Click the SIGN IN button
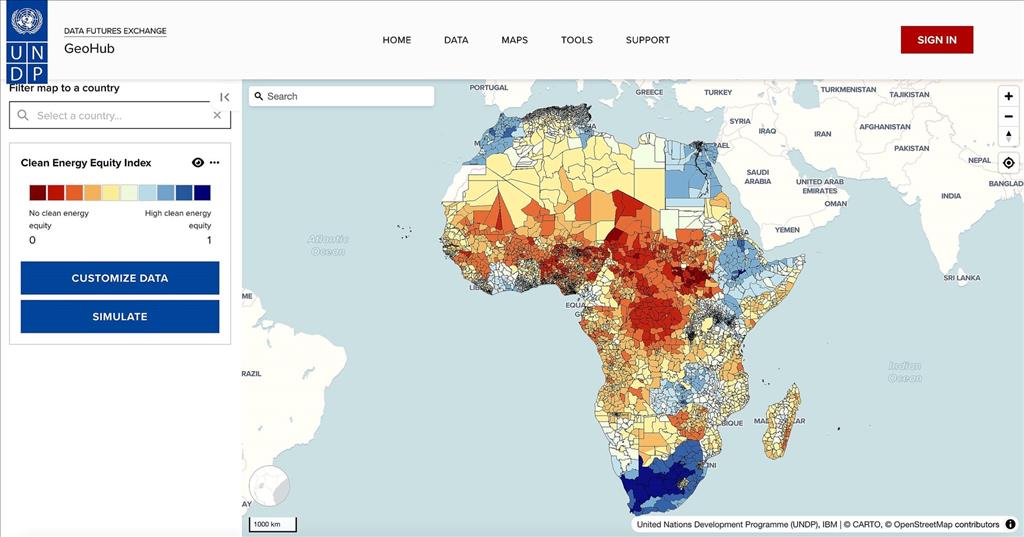Screen dimensions: 1024x537 coord(936,40)
